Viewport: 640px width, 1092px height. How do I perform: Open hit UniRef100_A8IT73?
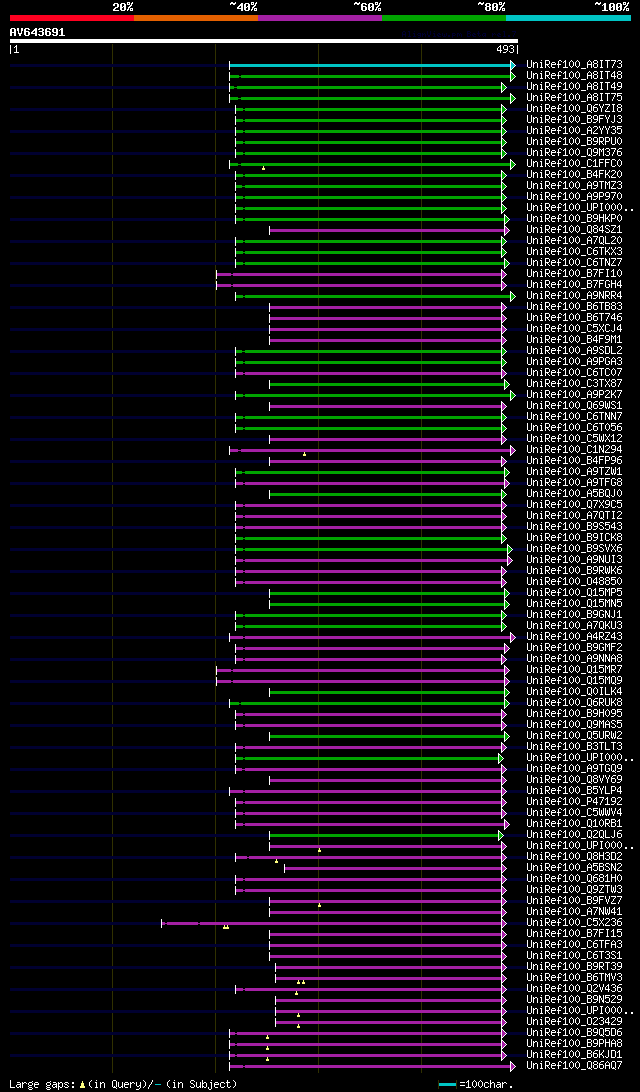(575, 65)
